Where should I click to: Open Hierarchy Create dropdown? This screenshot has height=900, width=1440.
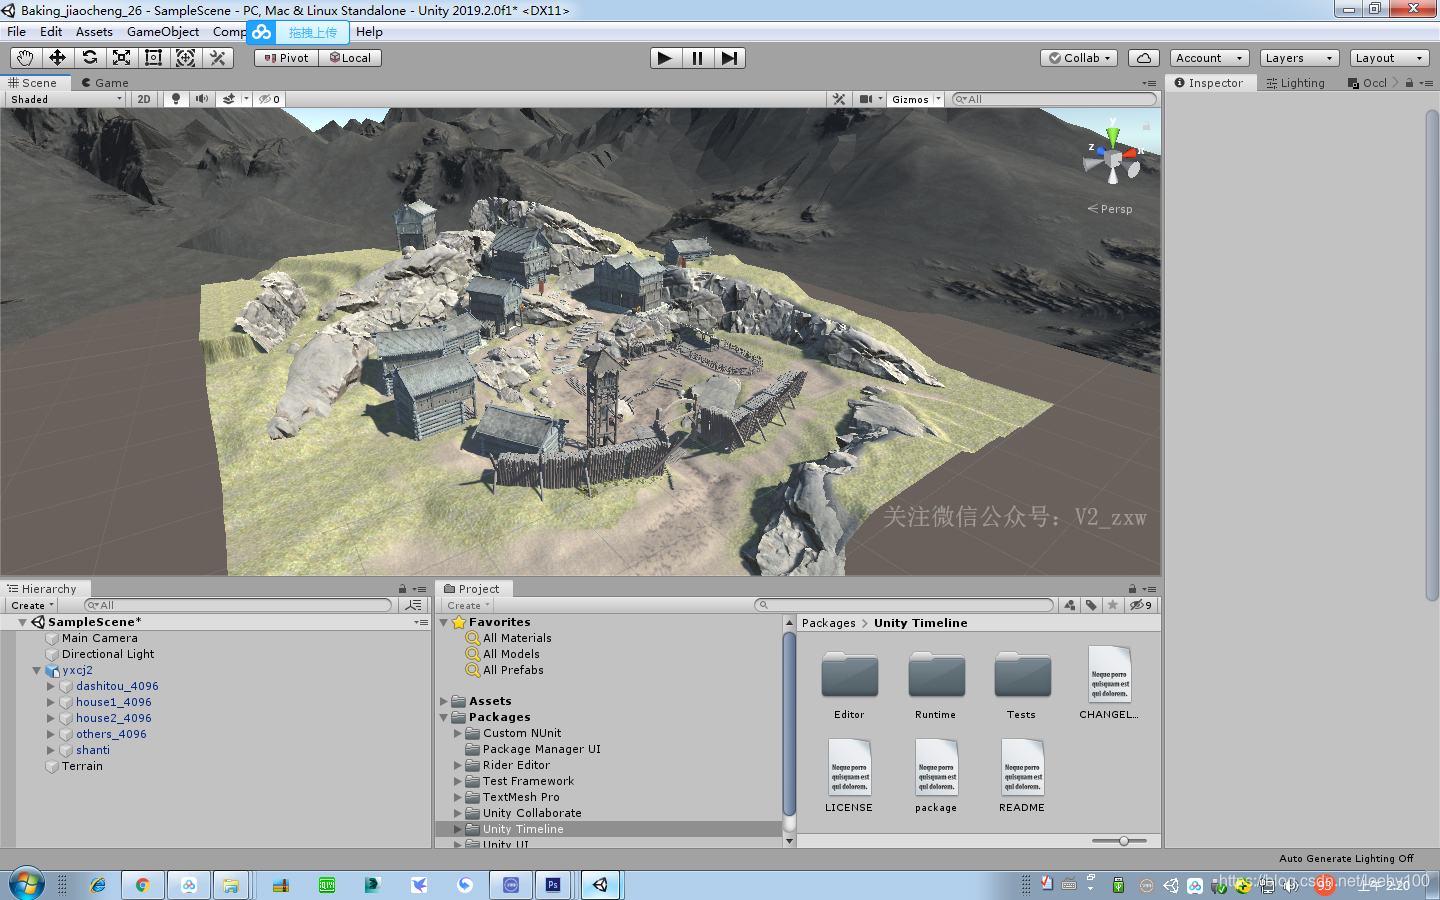click(32, 605)
